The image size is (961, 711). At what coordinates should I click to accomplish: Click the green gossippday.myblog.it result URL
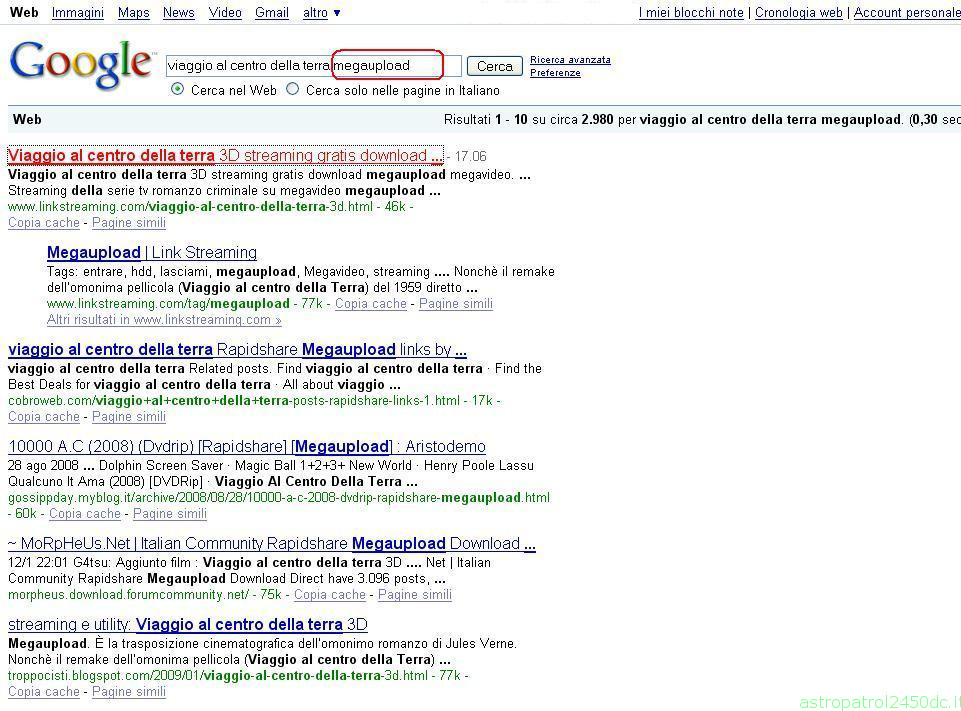click(279, 498)
